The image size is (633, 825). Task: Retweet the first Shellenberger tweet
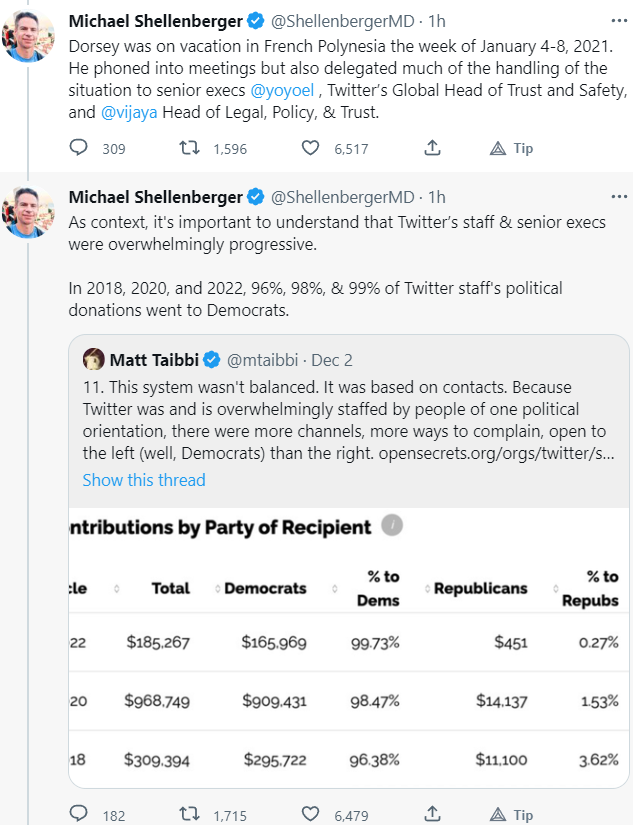tap(188, 148)
